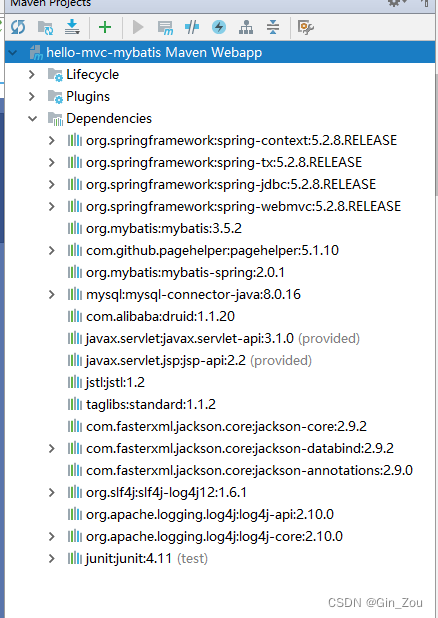
Task: Expand spring-webmvc dependency tree
Action: tap(52, 206)
